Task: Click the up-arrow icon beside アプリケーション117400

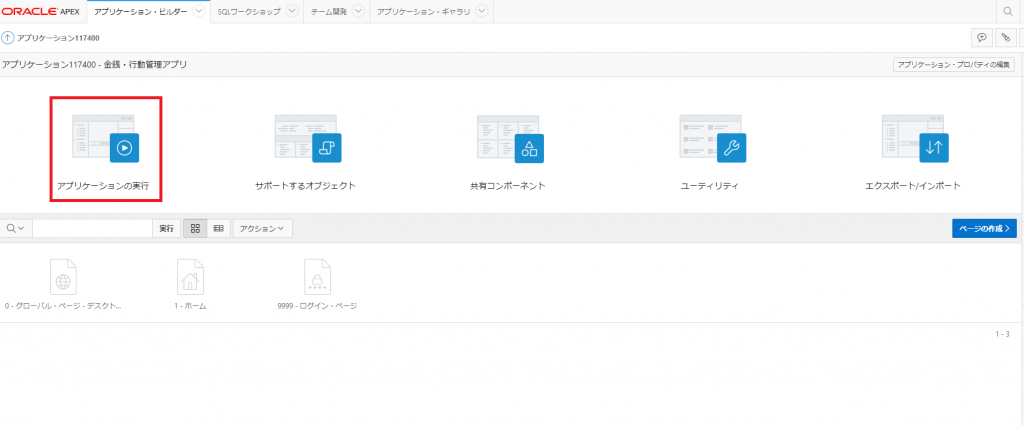Action: (x=8, y=38)
